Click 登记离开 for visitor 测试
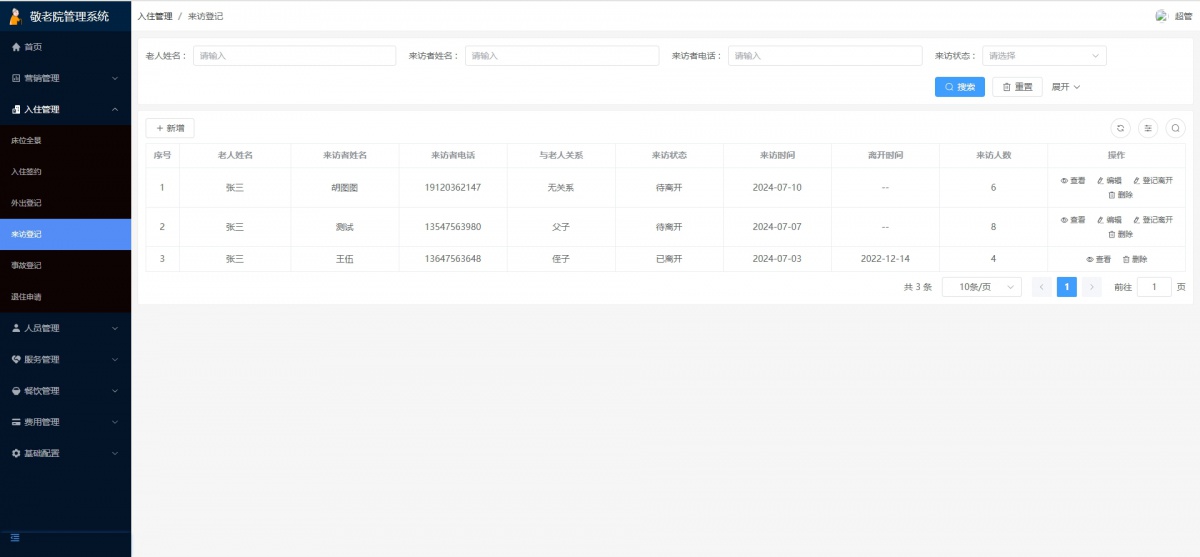 pyautogui.click(x=1152, y=220)
